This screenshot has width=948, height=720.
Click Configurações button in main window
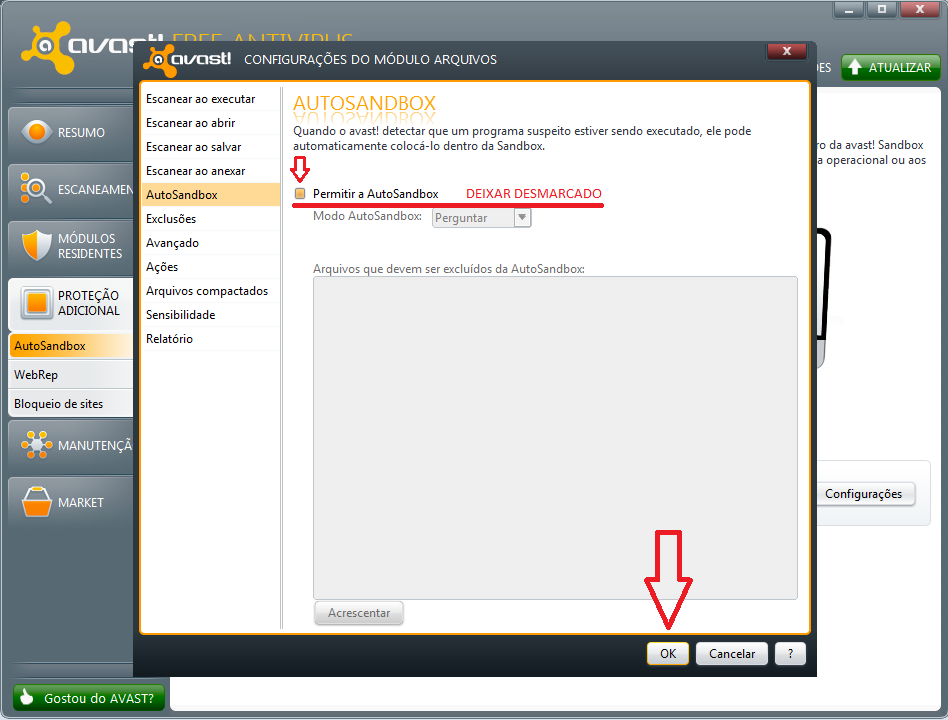[864, 494]
